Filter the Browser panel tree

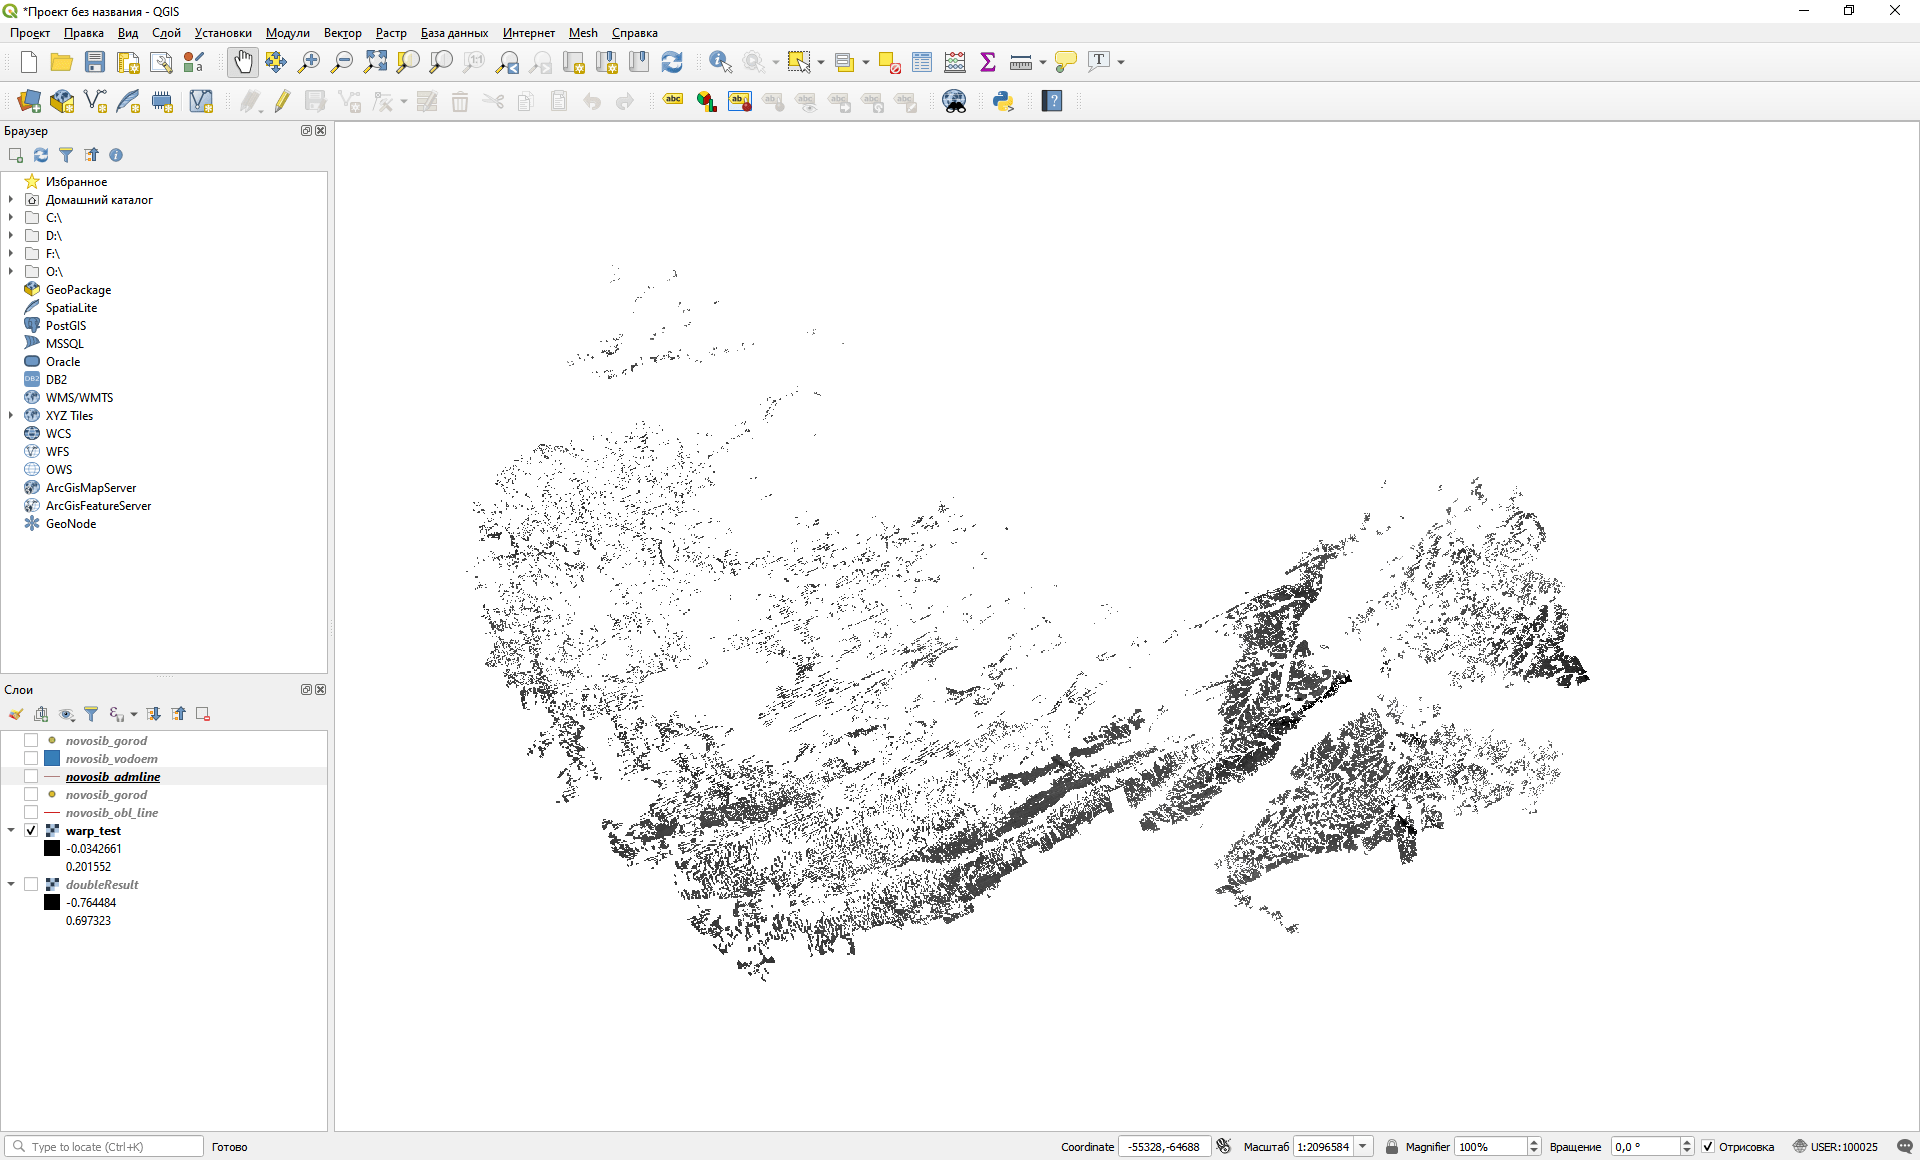[66, 155]
